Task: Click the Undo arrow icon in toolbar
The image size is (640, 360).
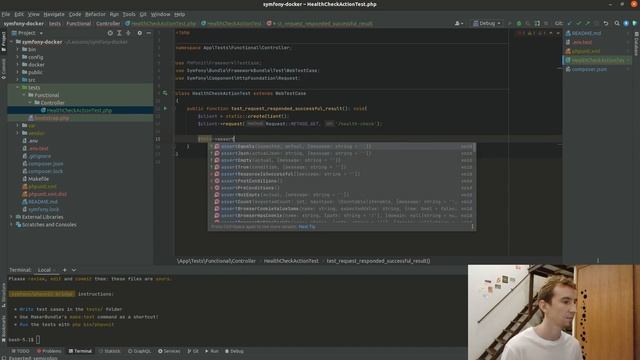Action: [x=606, y=24]
